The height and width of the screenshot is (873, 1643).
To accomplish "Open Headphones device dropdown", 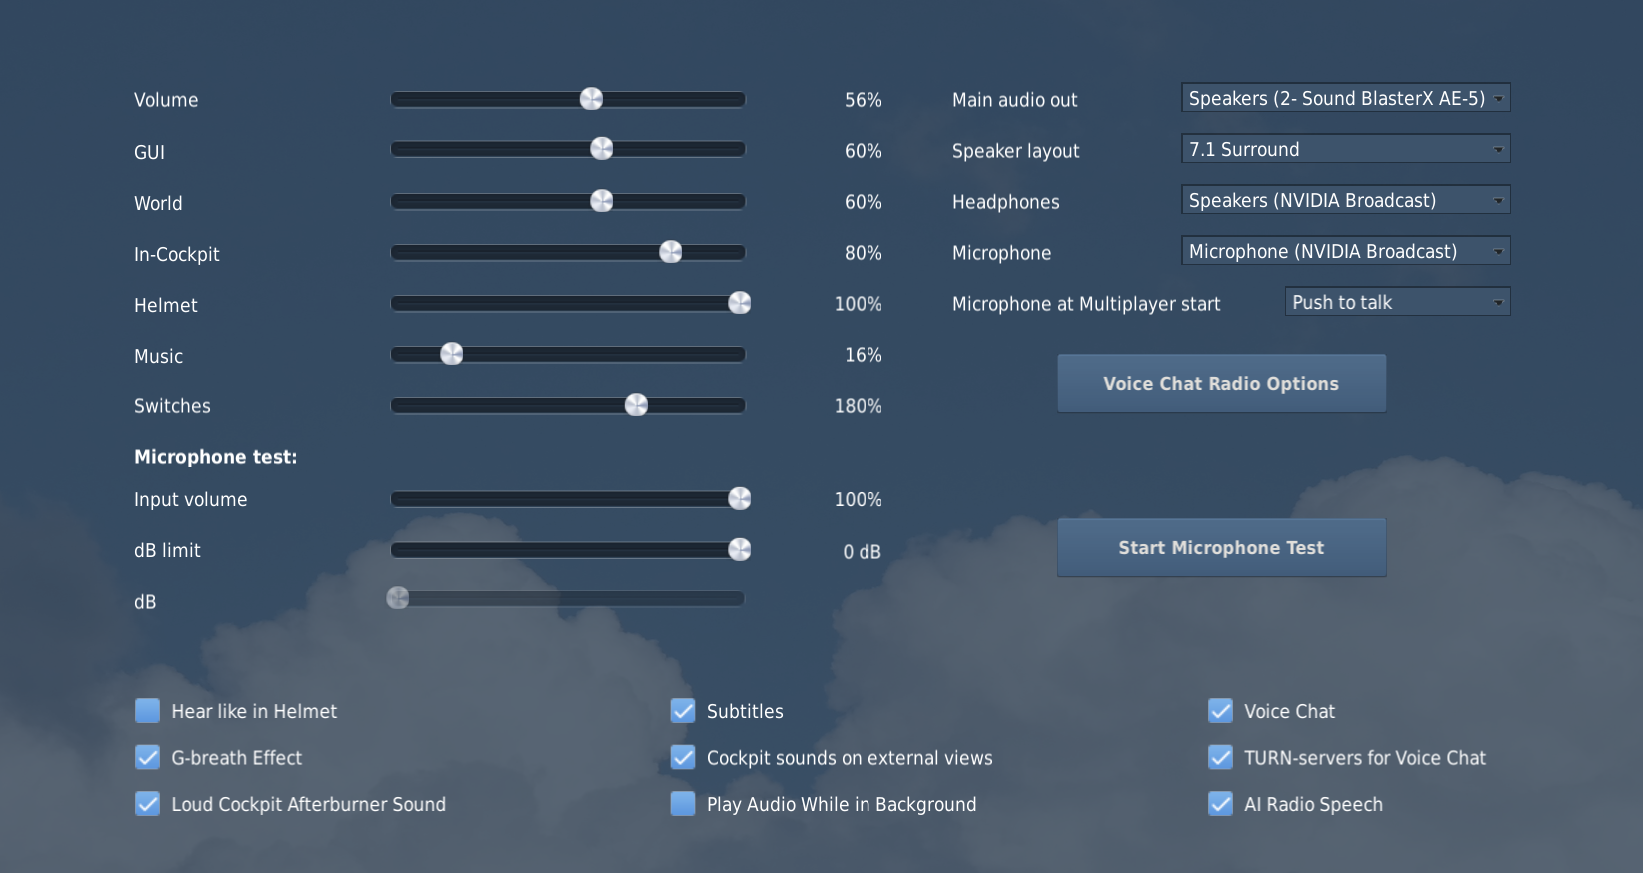I will click(x=1345, y=200).
